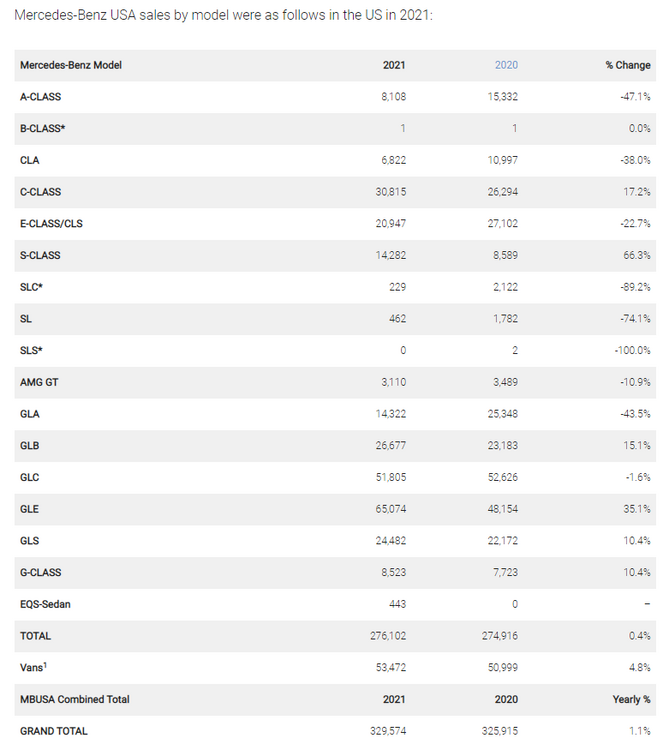The image size is (669, 750).
Task: Click the E-CLASS/CLS row label
Action: 51,224
